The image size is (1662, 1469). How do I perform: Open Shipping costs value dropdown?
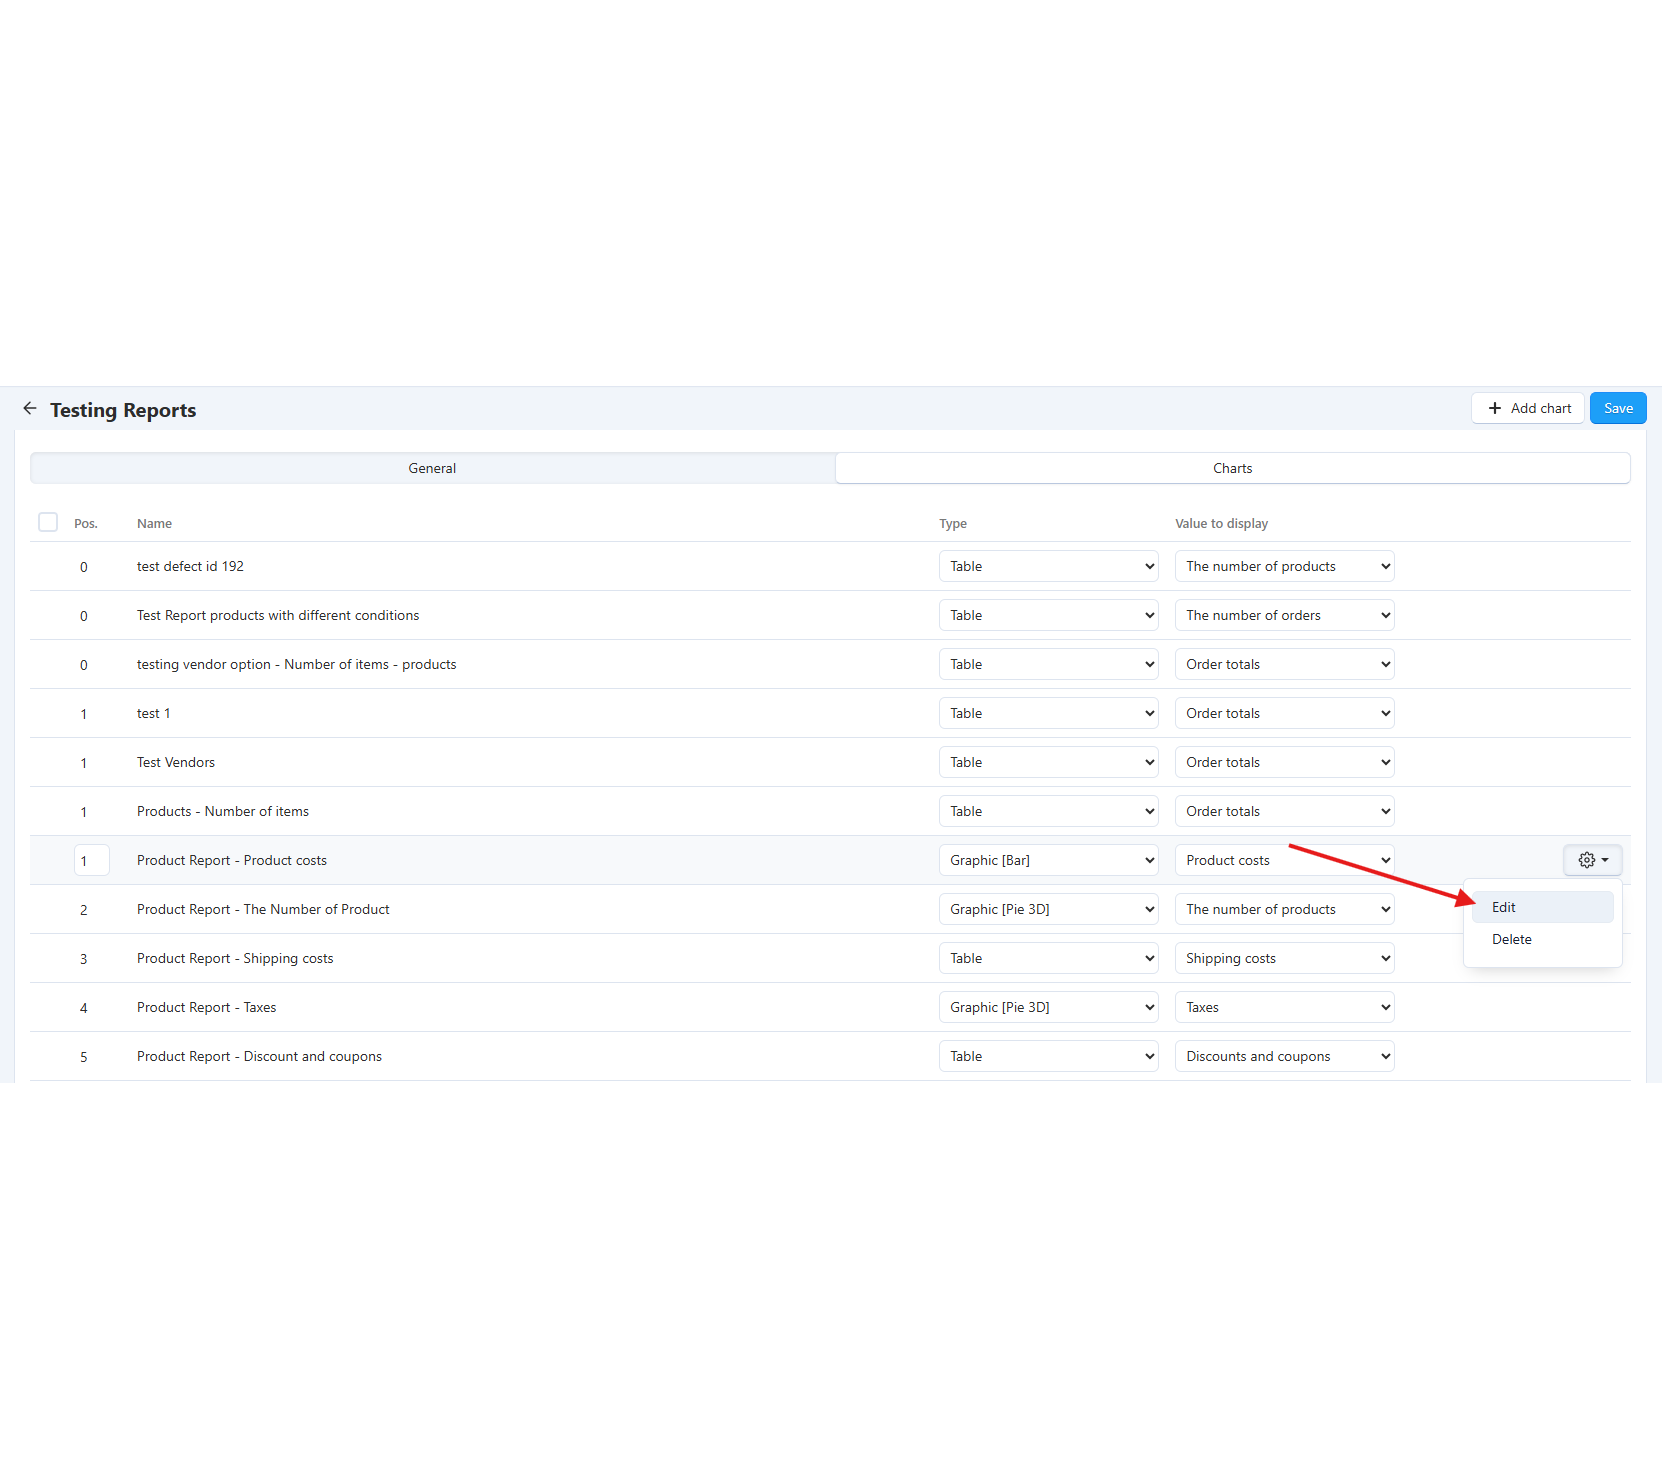(x=1284, y=958)
